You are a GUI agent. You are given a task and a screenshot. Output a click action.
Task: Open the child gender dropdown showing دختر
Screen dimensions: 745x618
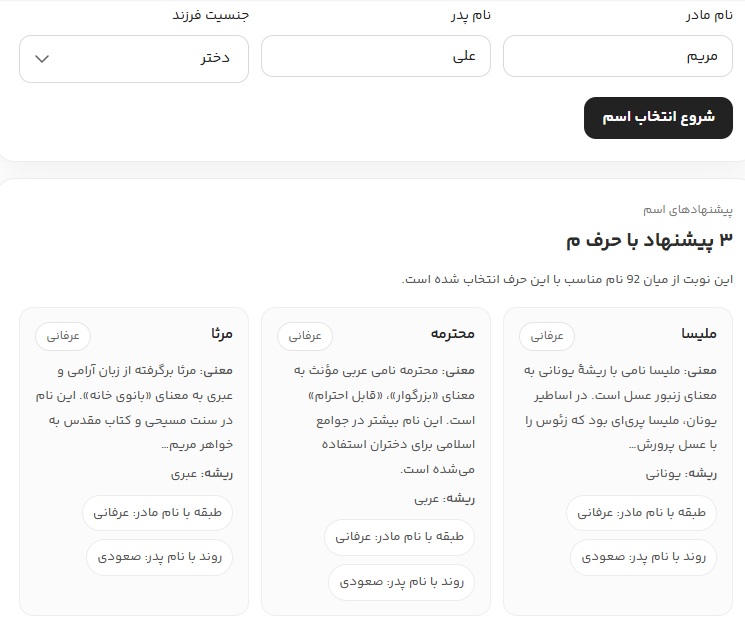pos(134,59)
